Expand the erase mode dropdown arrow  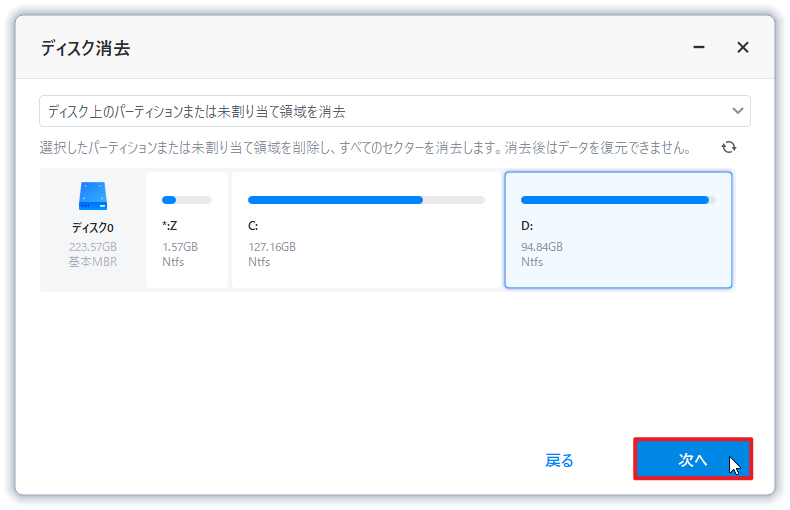[738, 111]
